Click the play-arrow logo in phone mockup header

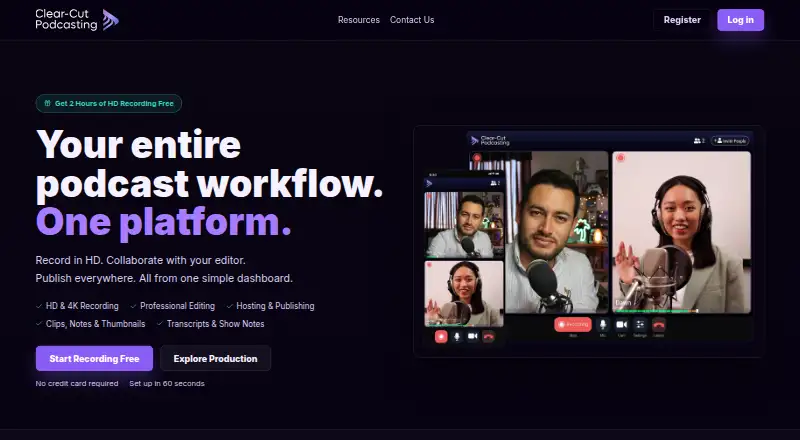click(430, 183)
